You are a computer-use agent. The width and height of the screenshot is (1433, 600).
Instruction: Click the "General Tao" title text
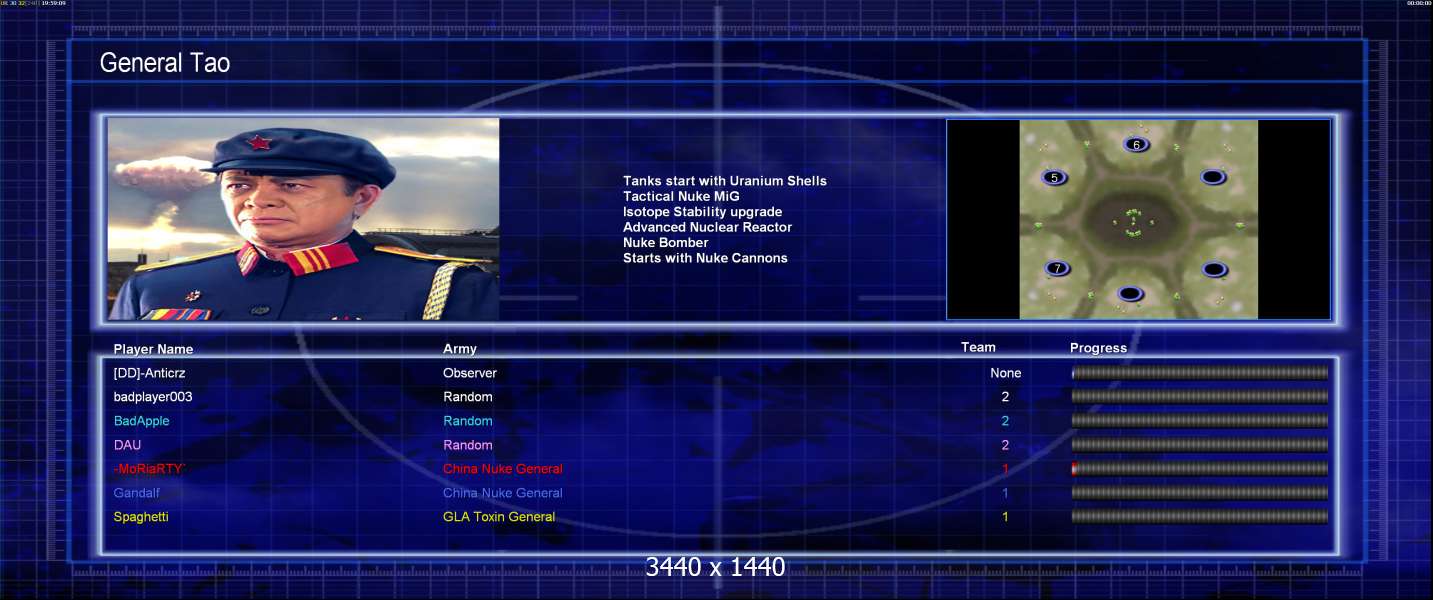165,63
